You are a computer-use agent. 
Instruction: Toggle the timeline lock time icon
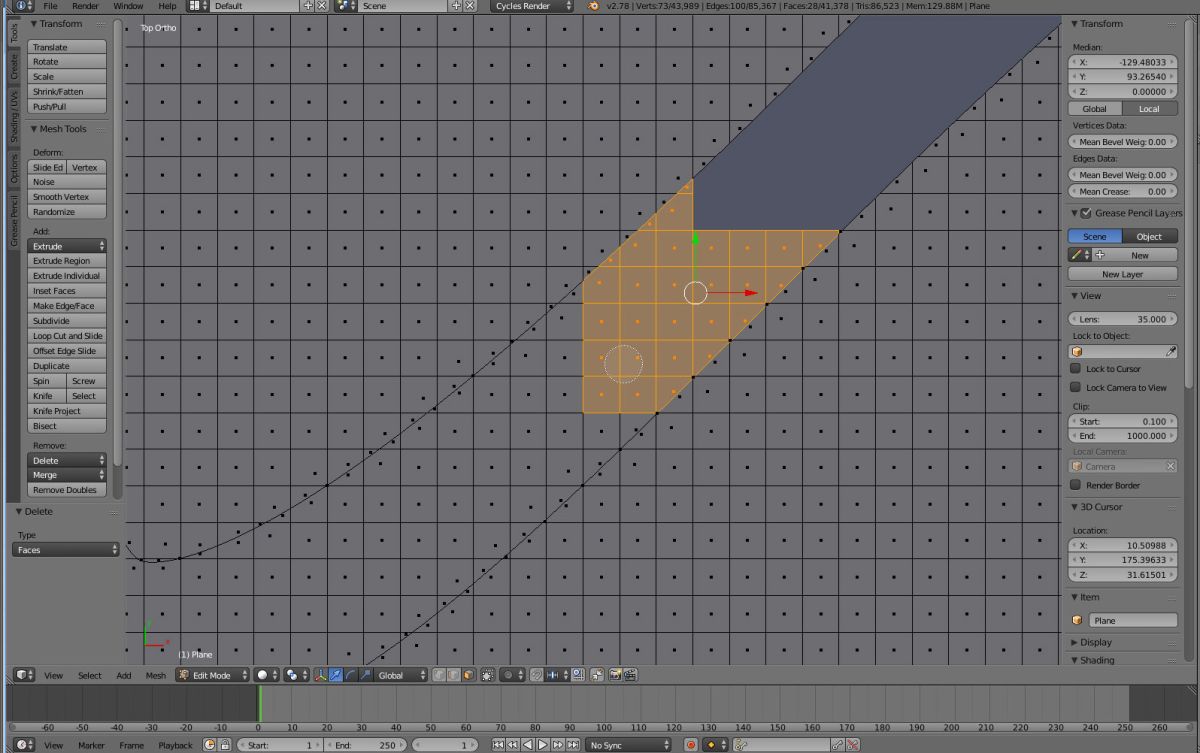coord(225,745)
